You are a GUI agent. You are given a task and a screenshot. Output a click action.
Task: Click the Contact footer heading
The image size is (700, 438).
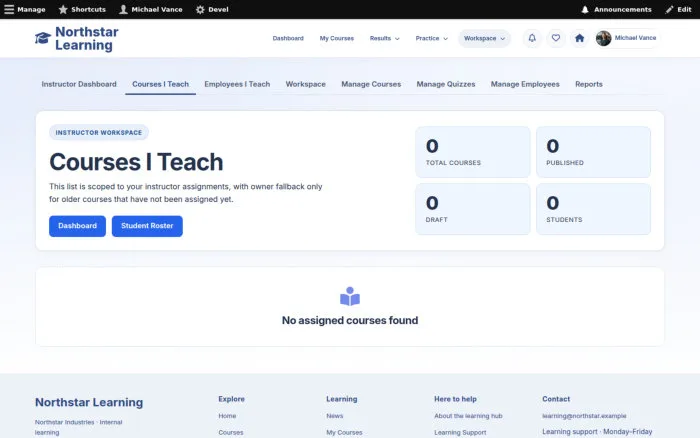coord(556,399)
